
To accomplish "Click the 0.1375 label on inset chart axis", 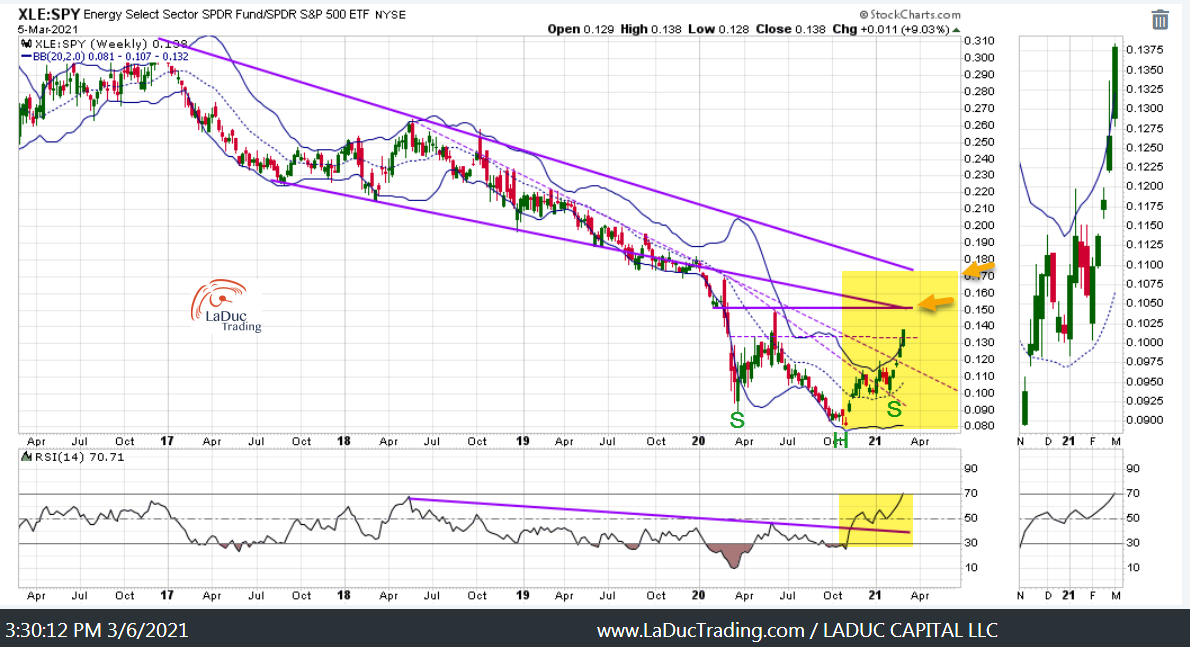I will pos(1144,49).
